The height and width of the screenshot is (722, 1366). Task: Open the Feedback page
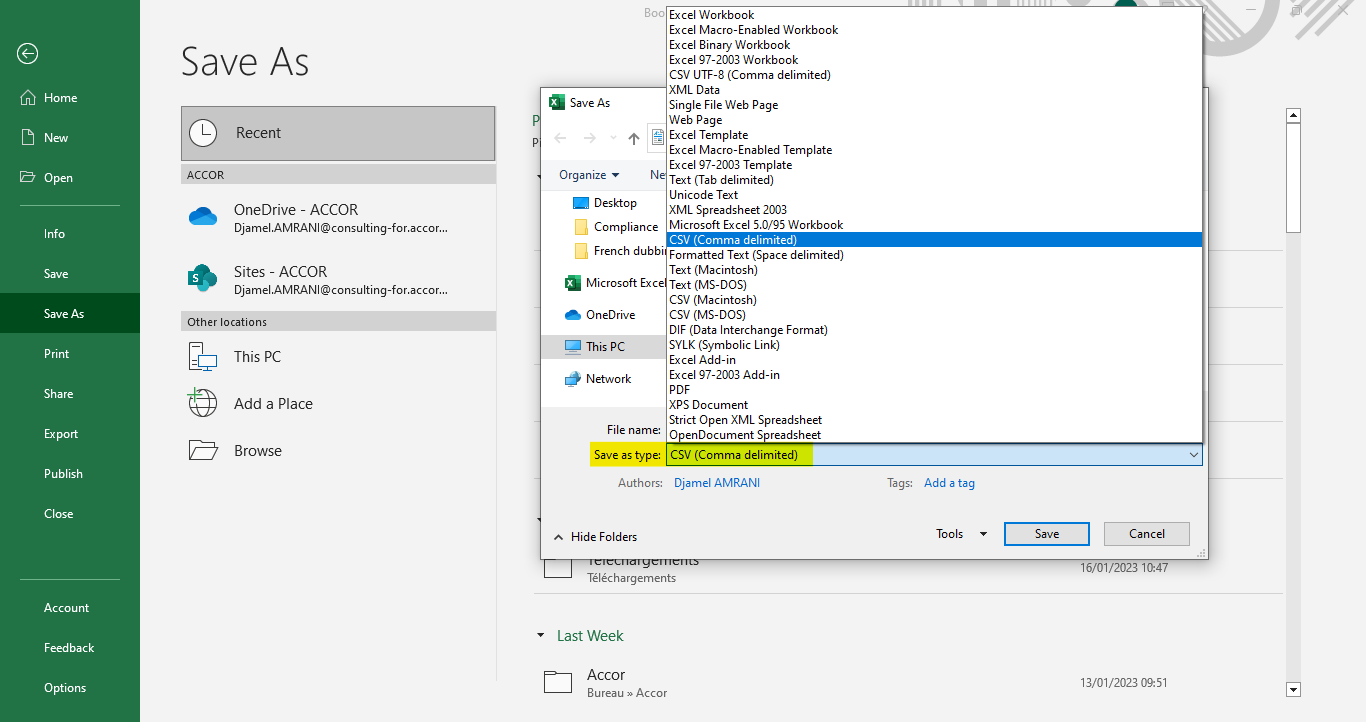click(70, 648)
